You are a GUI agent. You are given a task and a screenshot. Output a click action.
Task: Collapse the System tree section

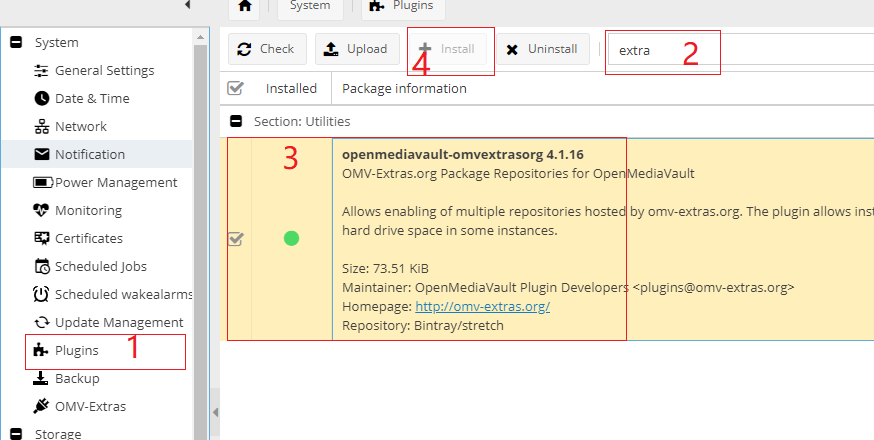16,42
